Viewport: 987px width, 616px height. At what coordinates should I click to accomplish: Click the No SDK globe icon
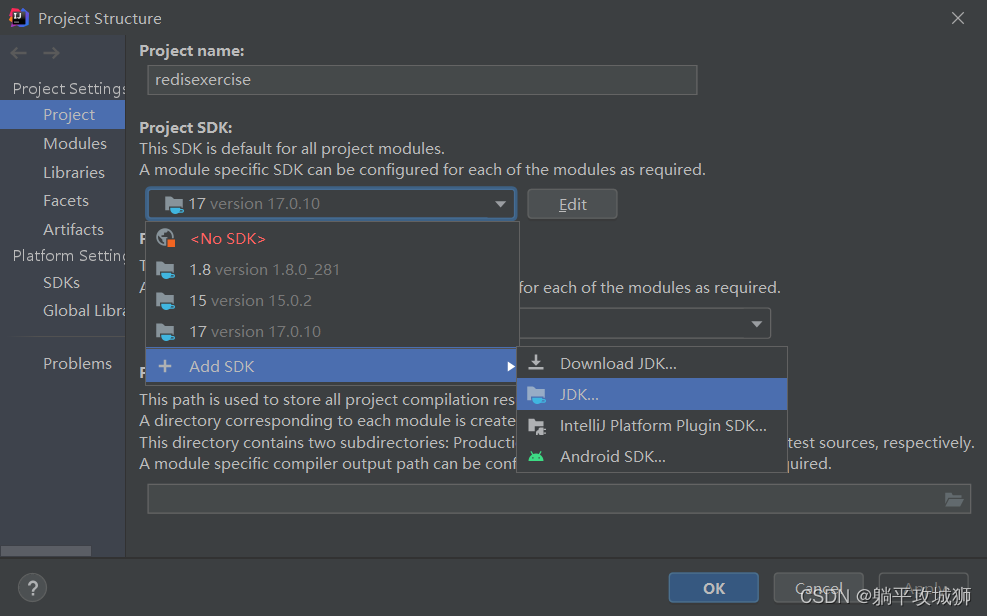[x=166, y=238]
